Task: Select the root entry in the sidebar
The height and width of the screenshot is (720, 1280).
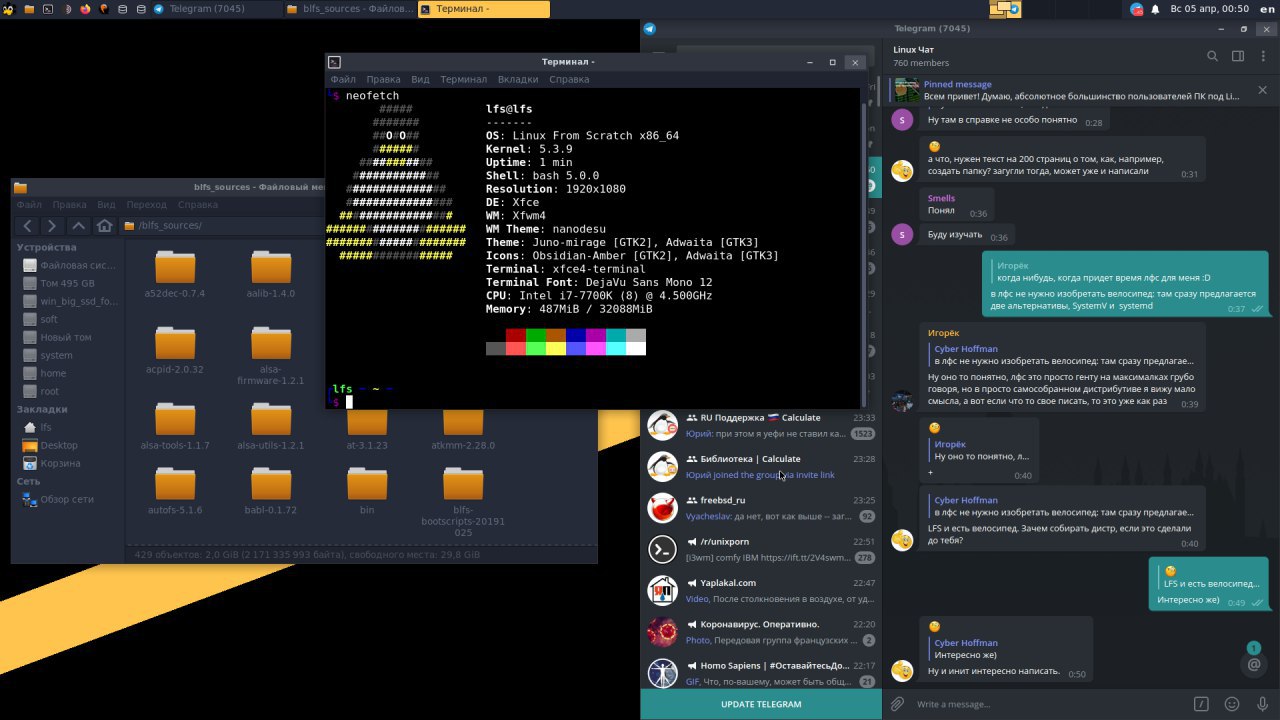Action: click(41, 391)
